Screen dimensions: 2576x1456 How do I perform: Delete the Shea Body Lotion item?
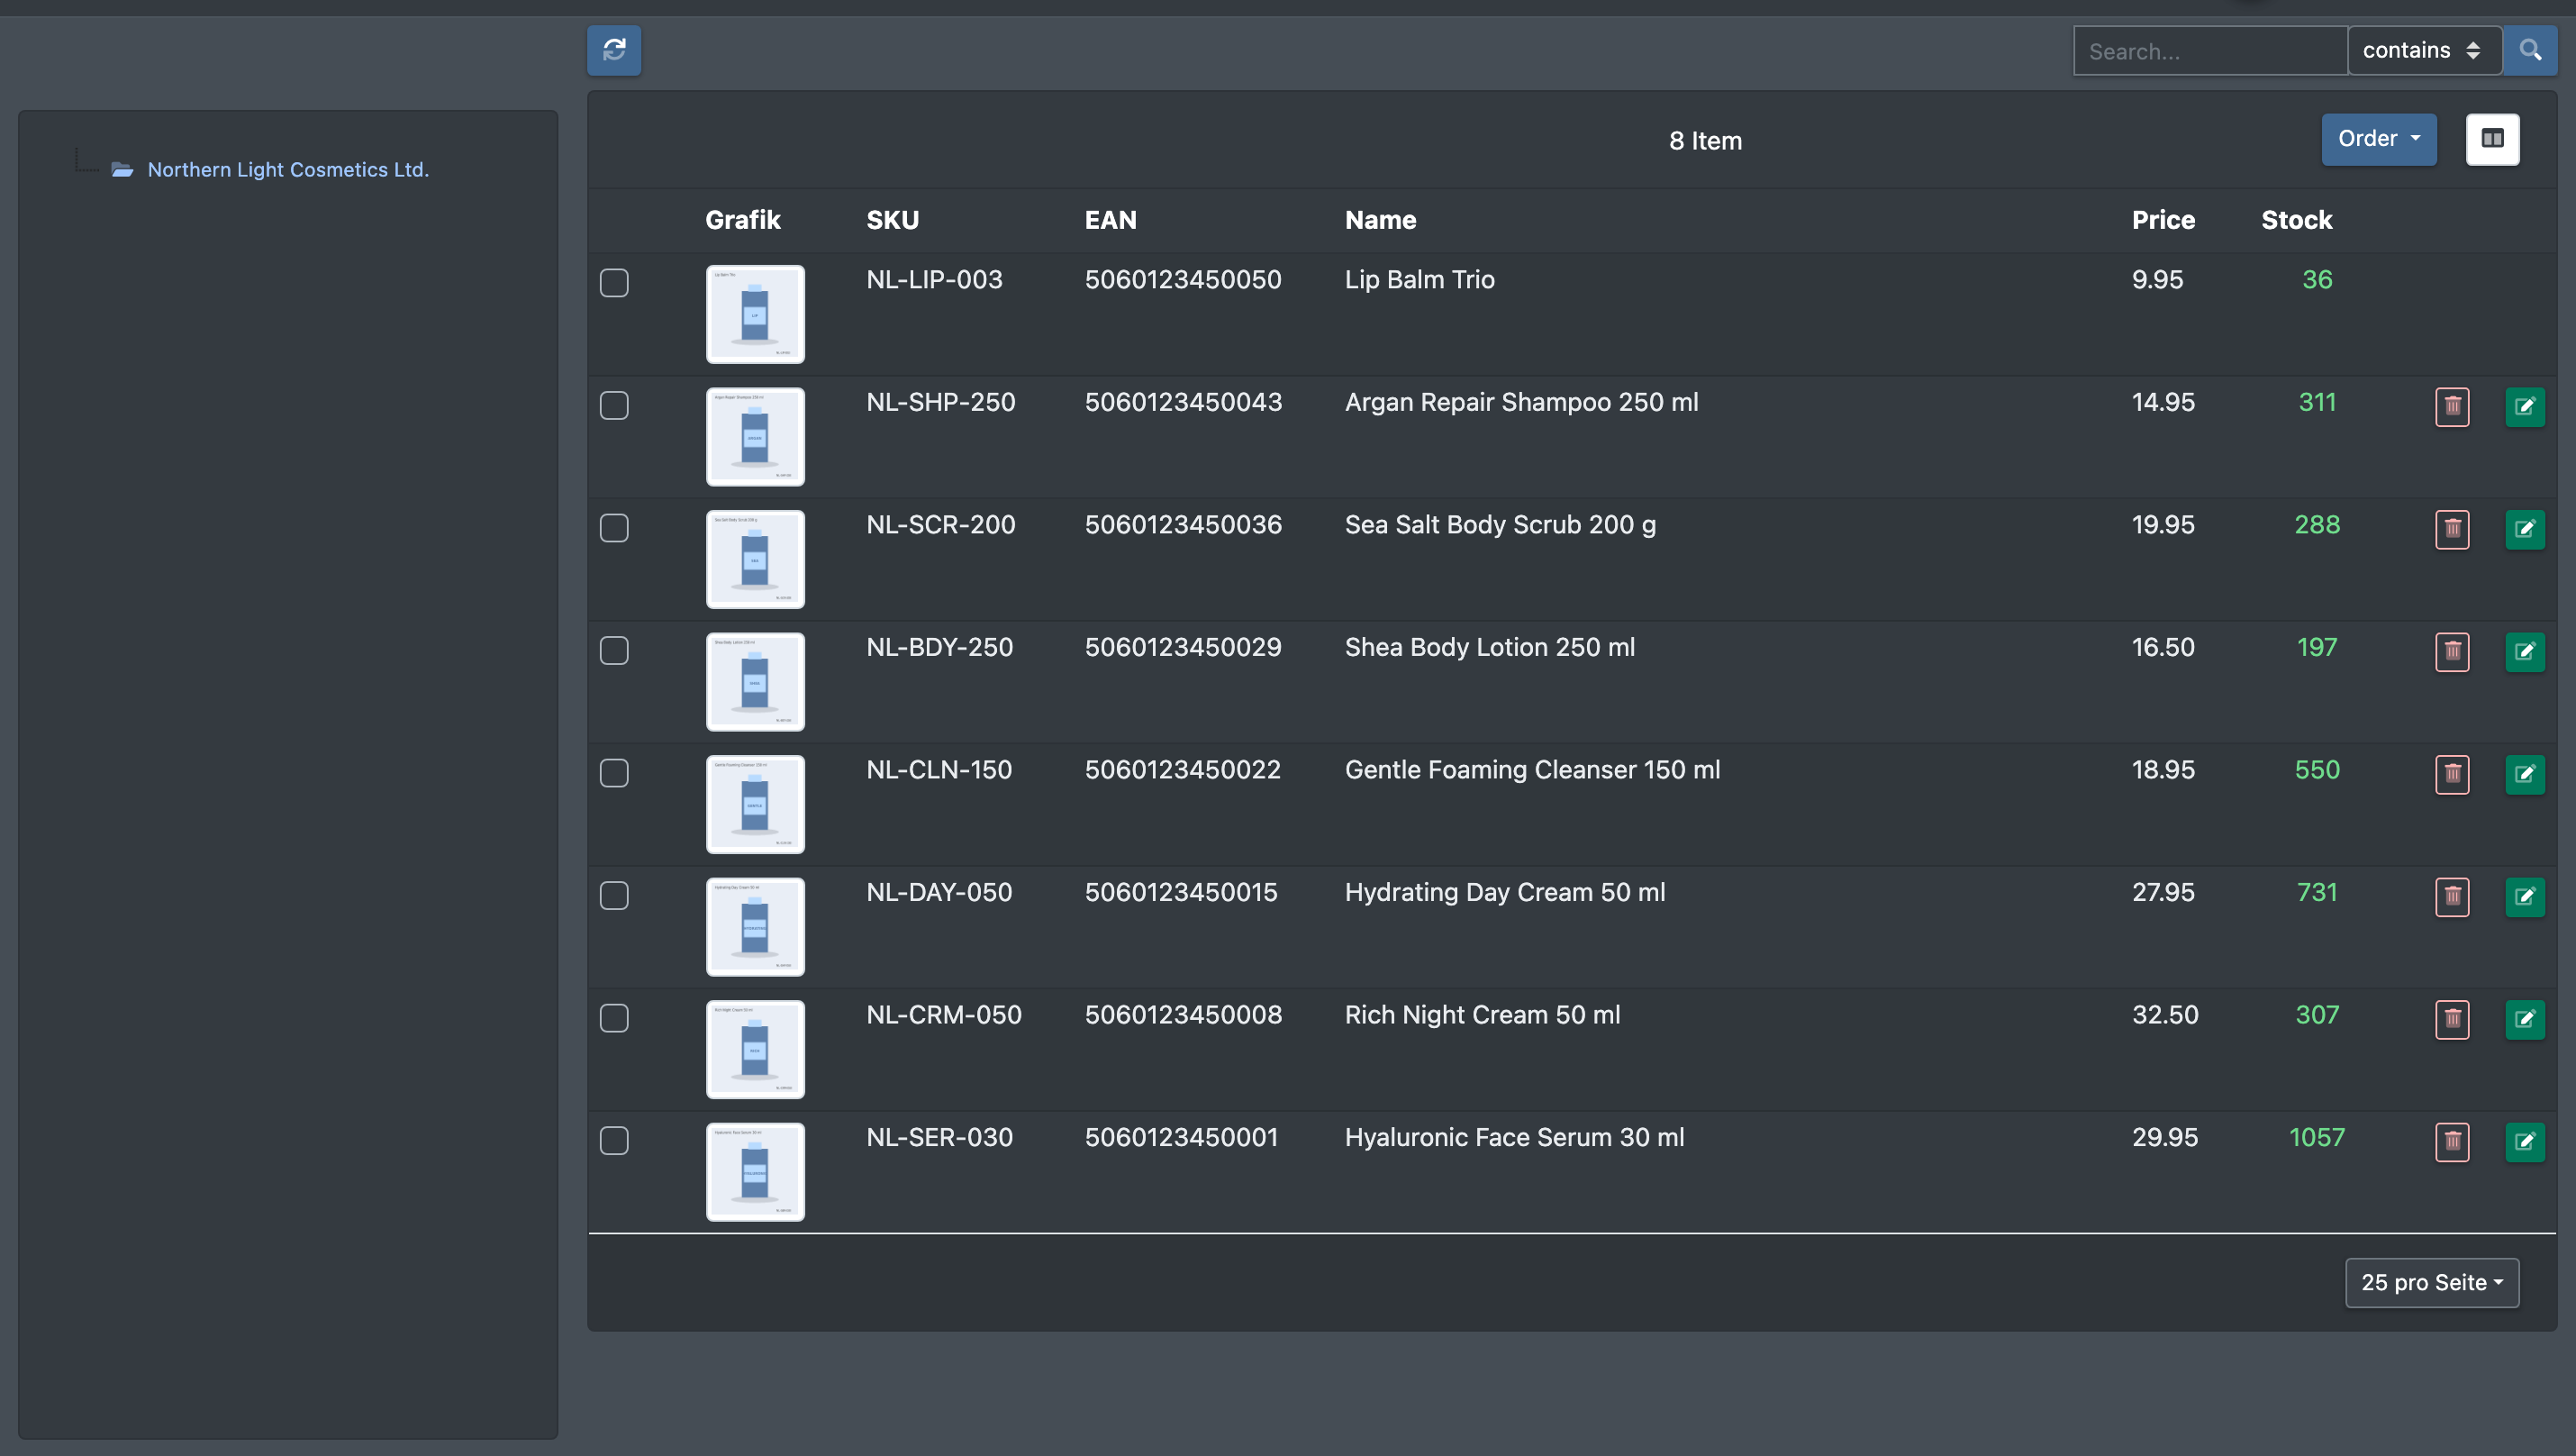(2452, 652)
